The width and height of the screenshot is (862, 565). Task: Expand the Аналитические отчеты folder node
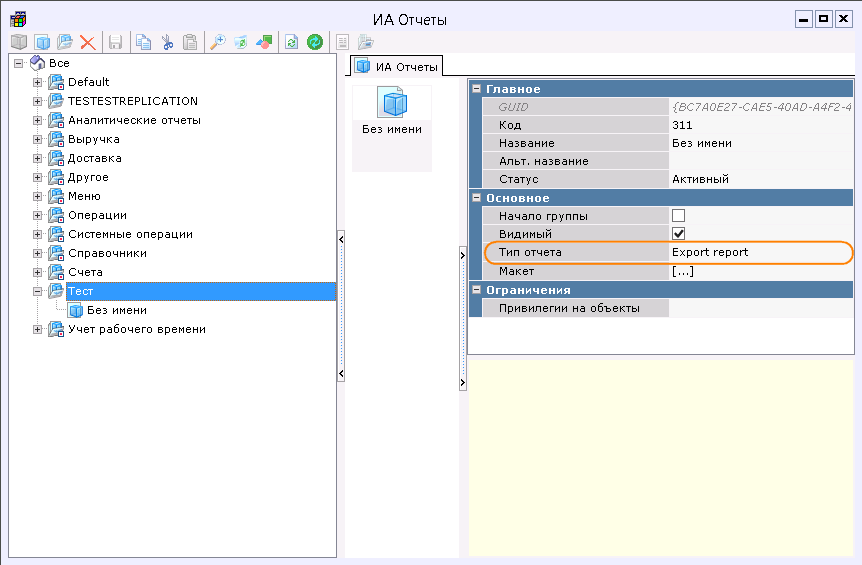pyautogui.click(x=38, y=121)
